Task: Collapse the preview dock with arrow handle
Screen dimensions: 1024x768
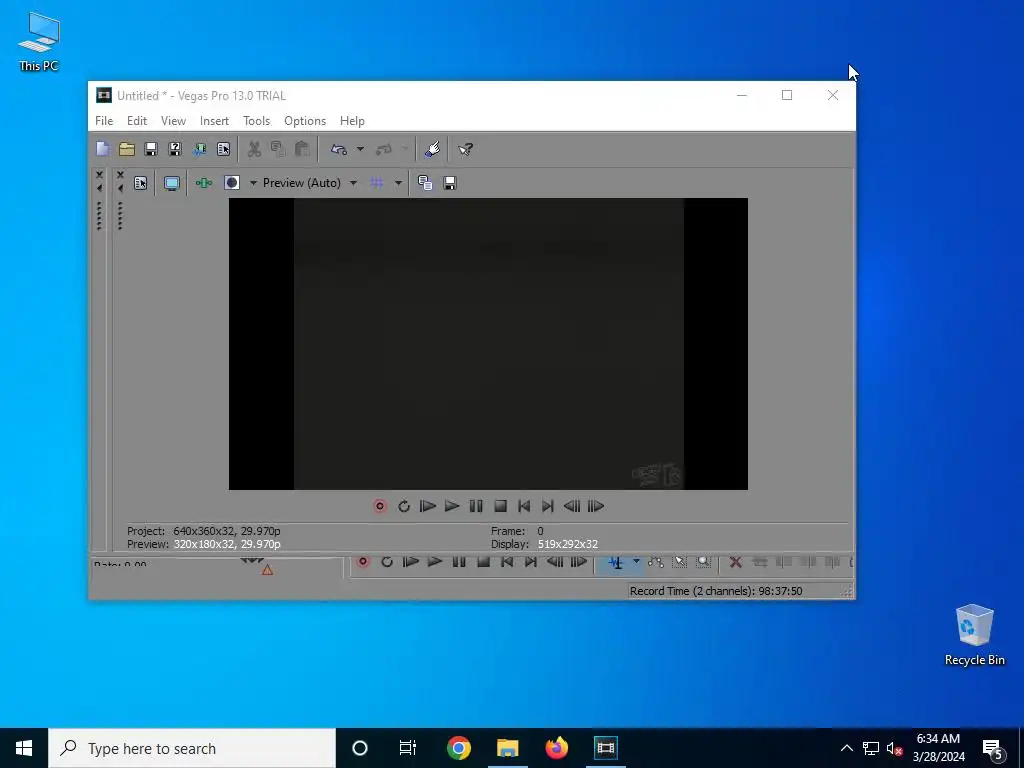Action: 120,188
